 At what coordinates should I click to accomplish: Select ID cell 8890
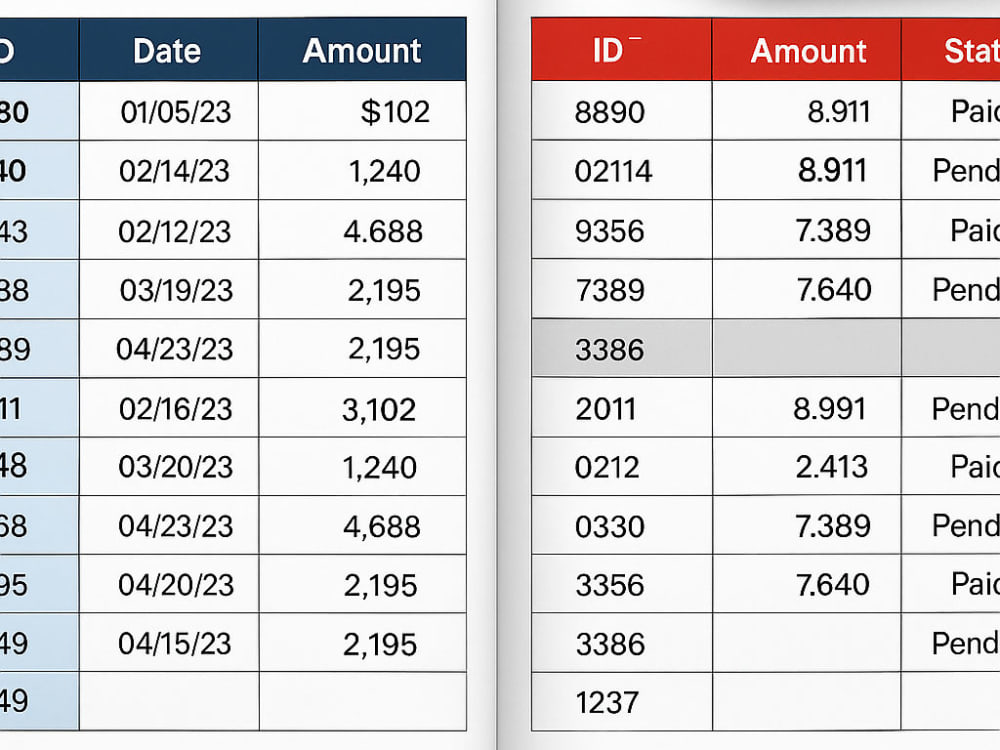(621, 111)
